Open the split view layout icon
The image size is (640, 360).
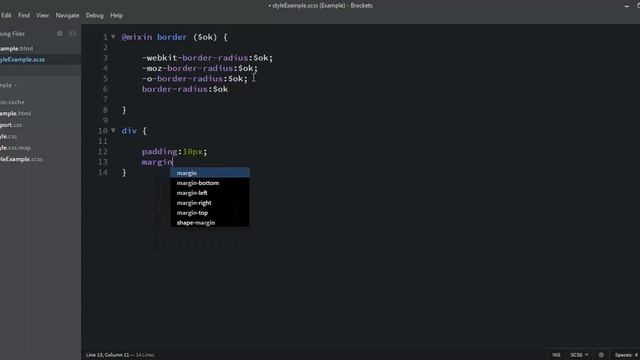[73, 34]
